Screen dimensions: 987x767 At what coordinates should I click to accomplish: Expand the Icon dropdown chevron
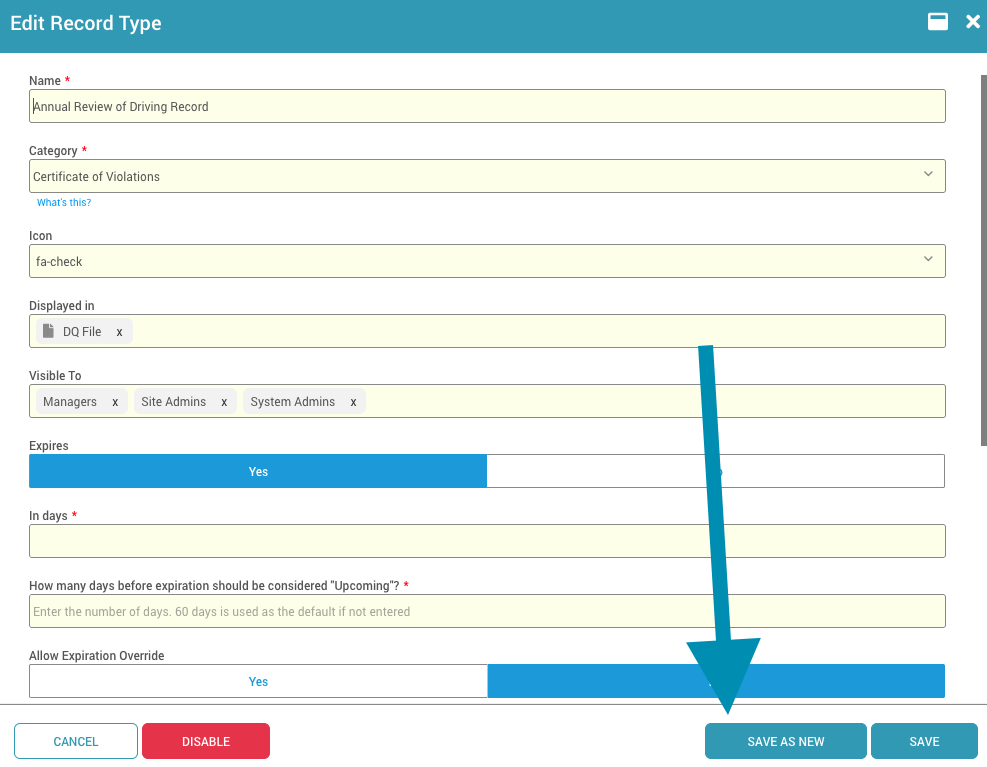point(928,260)
